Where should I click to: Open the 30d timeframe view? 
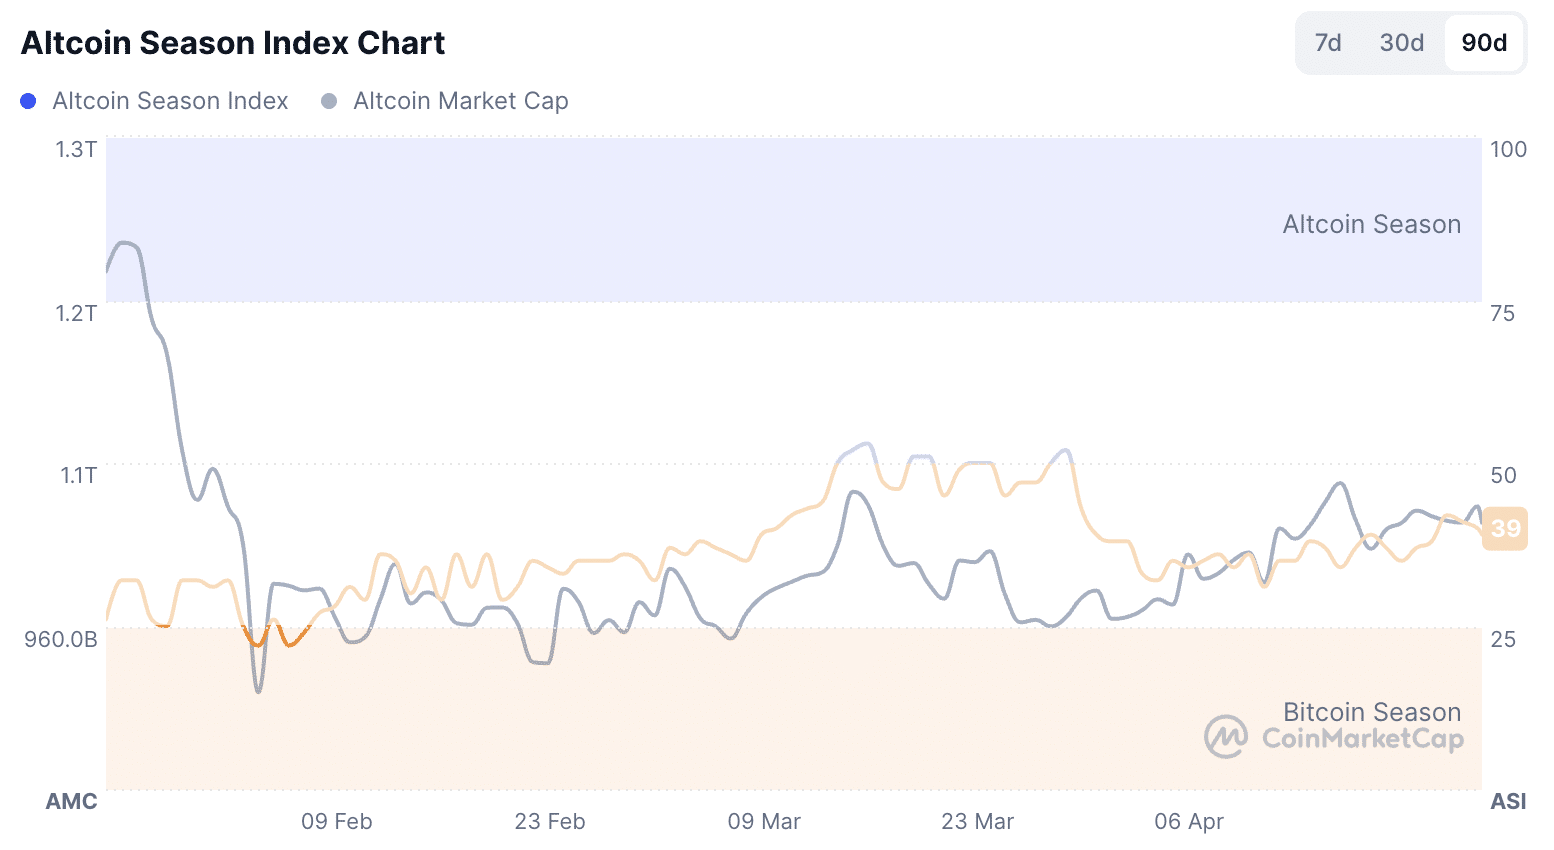click(1400, 43)
